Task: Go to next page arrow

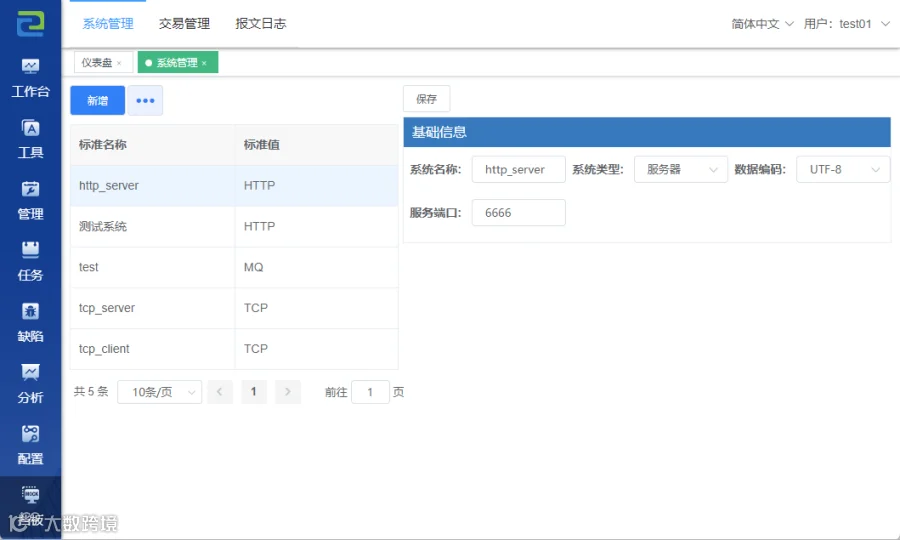Action: coord(288,392)
